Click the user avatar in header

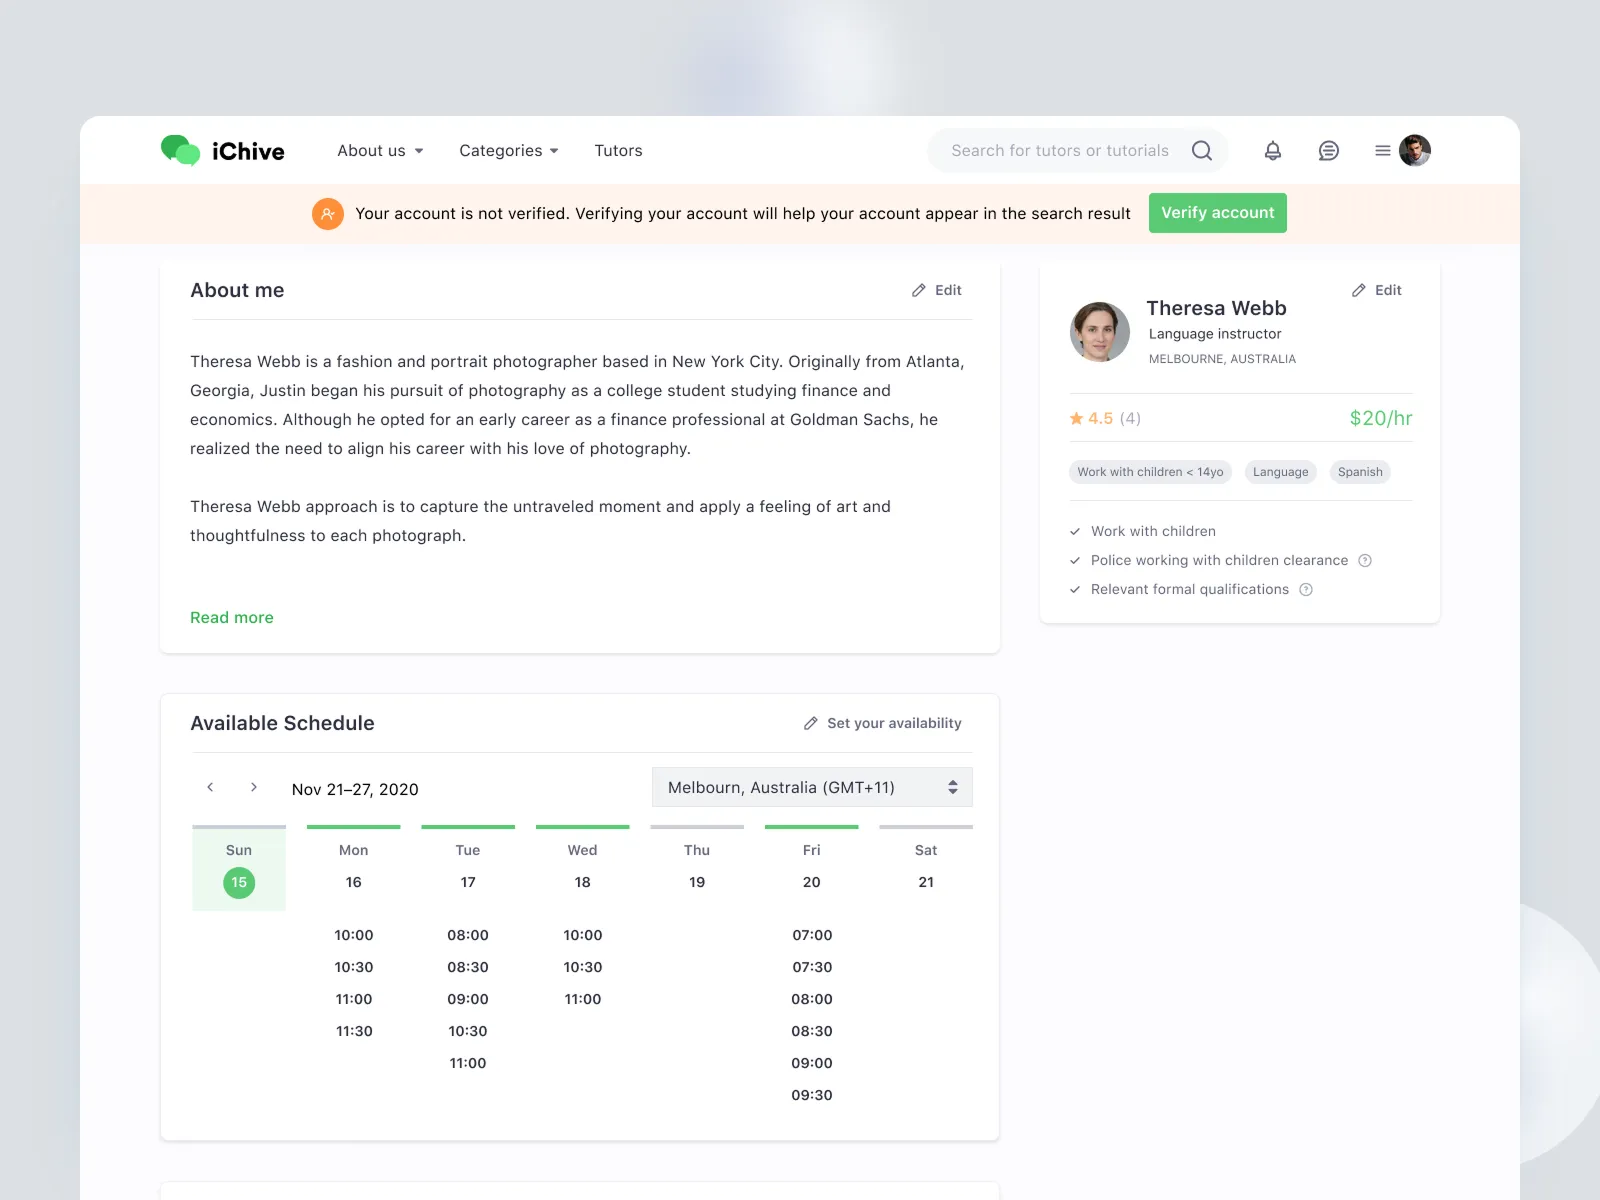click(x=1415, y=150)
